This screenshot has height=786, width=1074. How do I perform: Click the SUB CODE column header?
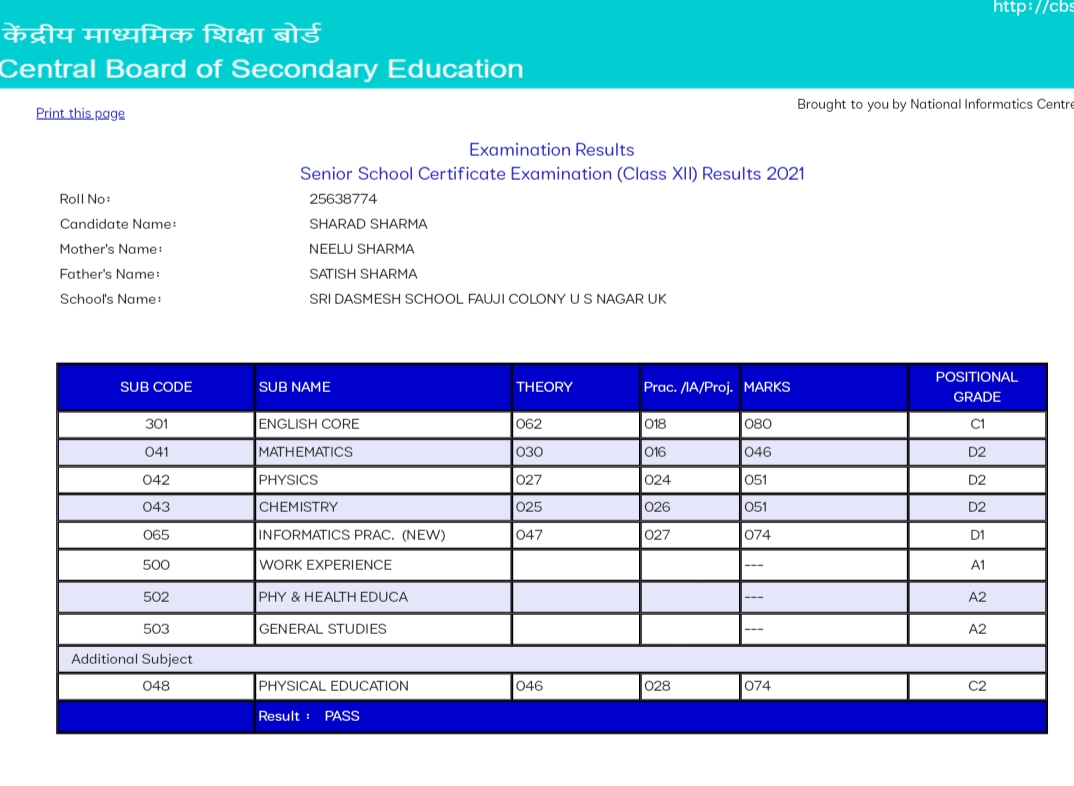click(156, 387)
